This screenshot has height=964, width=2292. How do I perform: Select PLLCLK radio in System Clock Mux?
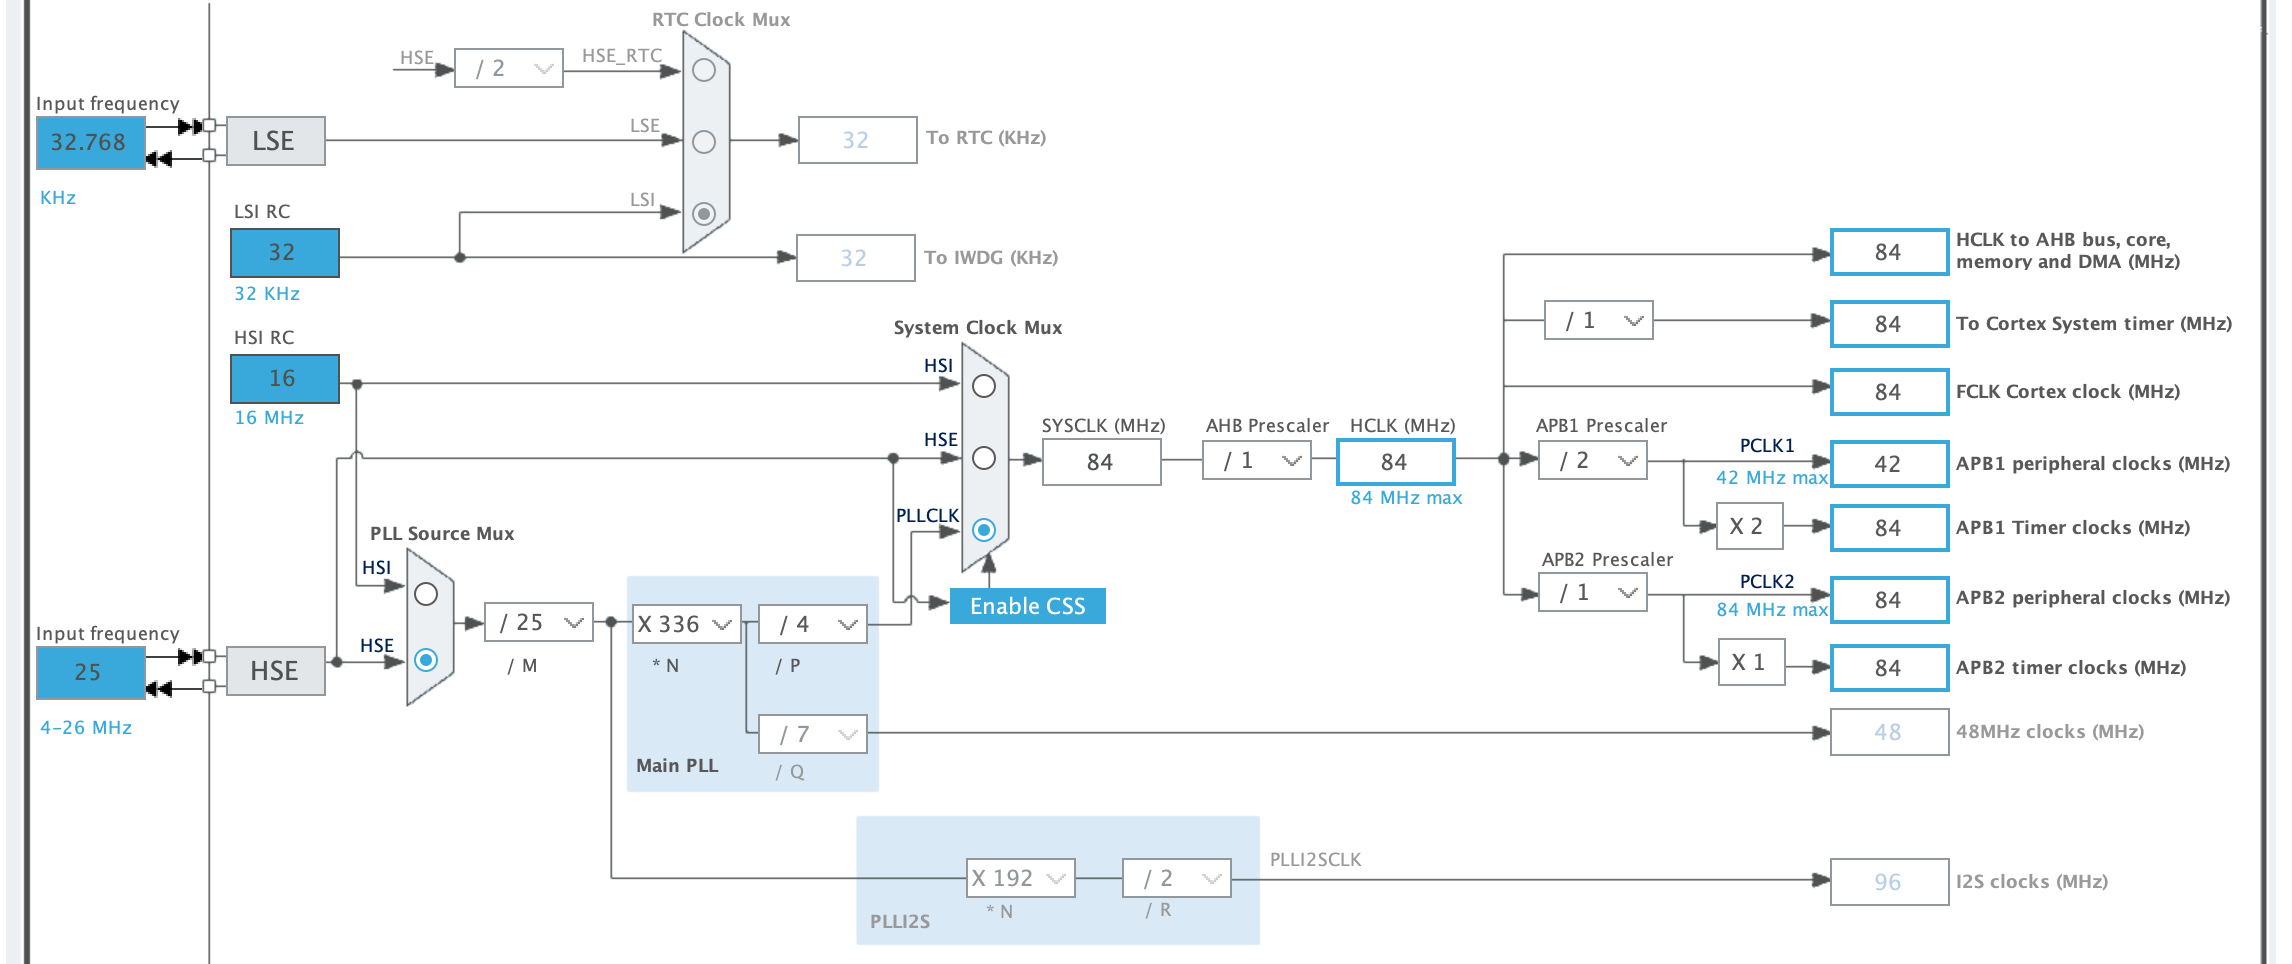point(984,530)
